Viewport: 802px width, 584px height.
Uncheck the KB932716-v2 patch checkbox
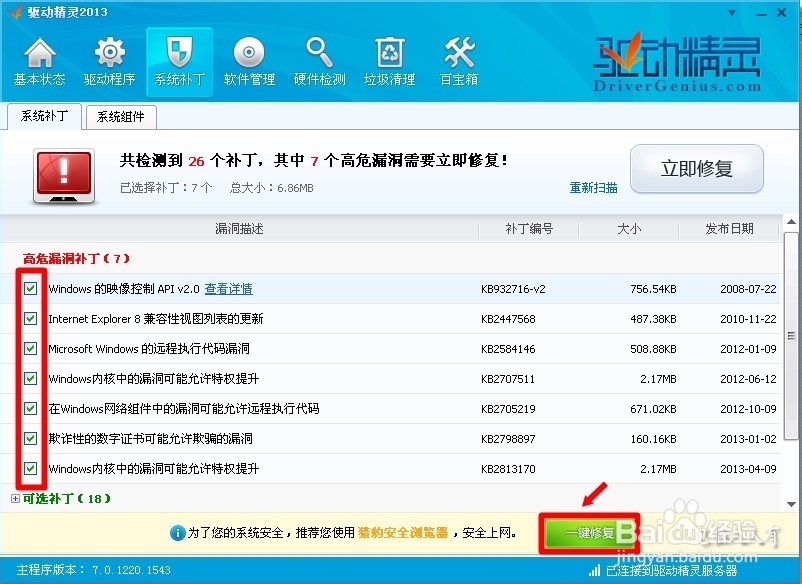(31, 288)
